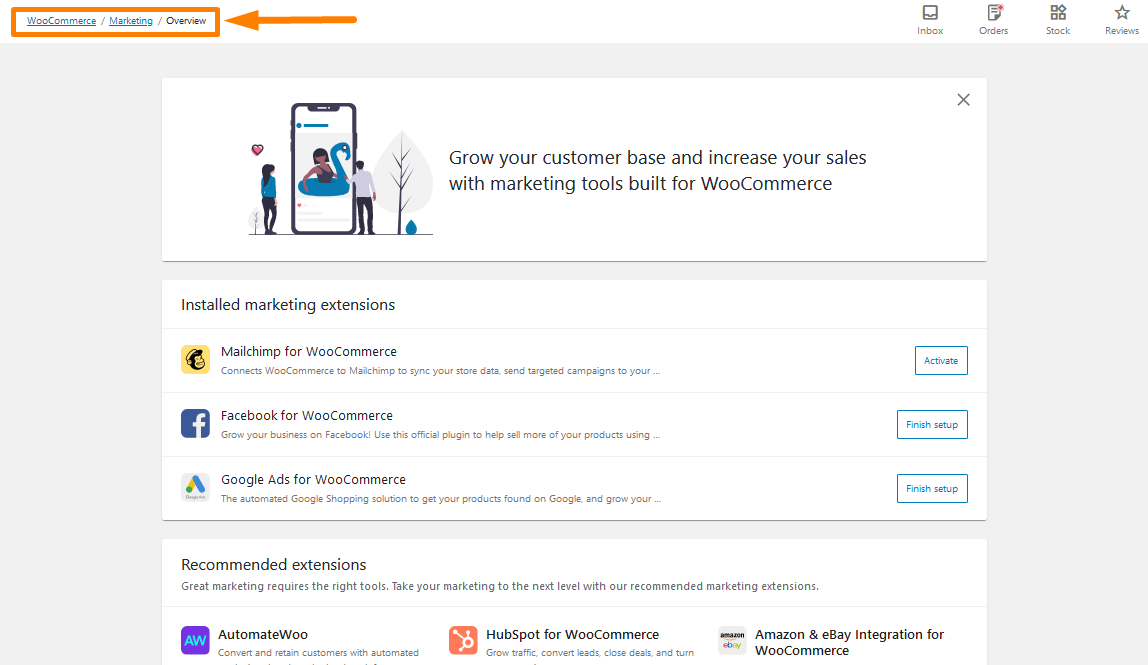The width and height of the screenshot is (1148, 665).
Task: Click the Mailchimp logo icon
Action: pyautogui.click(x=195, y=360)
